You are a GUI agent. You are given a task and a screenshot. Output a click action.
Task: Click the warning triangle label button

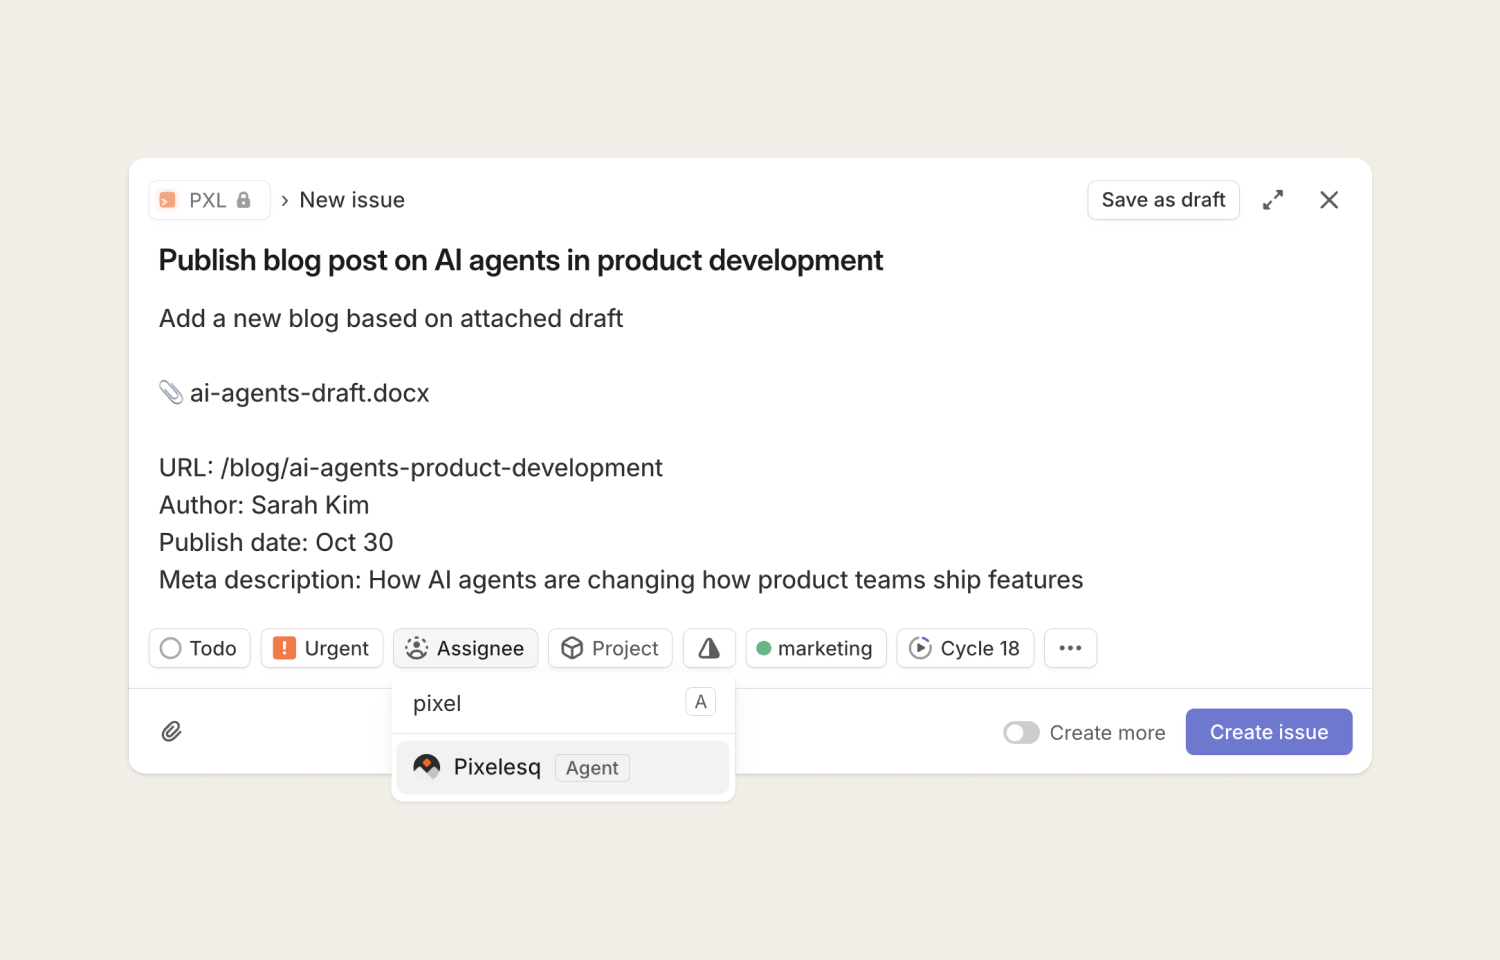(708, 648)
